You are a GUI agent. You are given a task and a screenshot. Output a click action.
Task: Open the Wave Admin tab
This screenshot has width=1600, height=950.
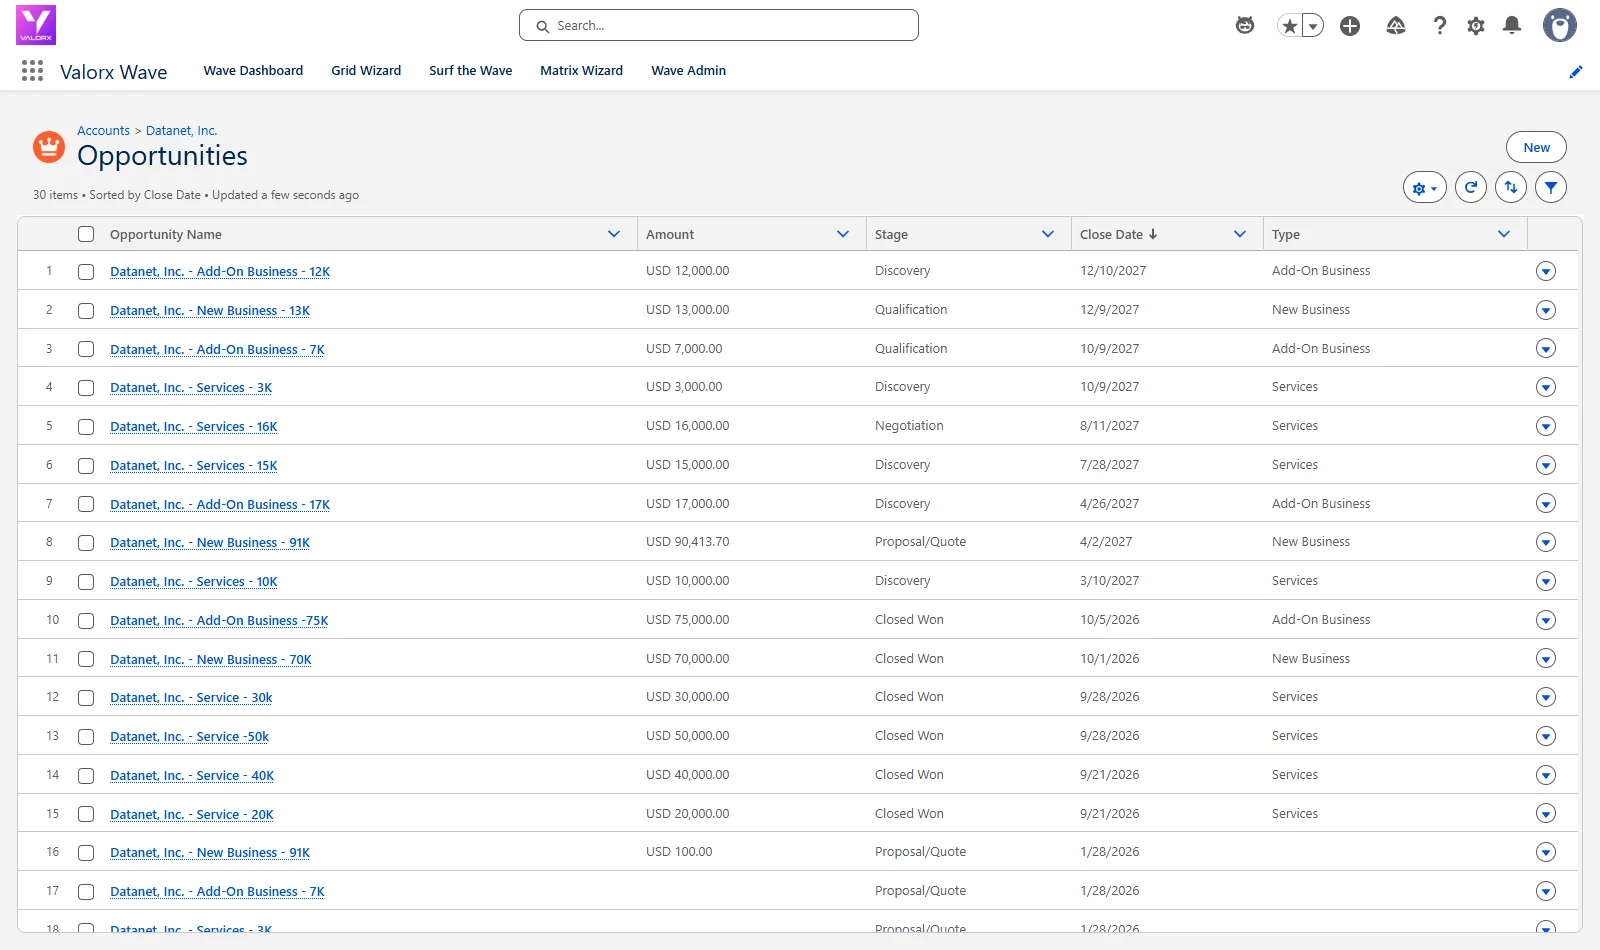(x=689, y=71)
